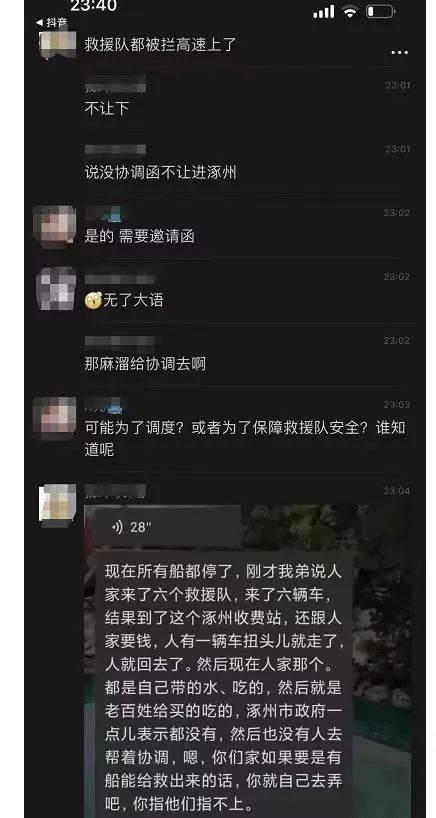The width and height of the screenshot is (436, 818).
Task: Tap the voice message sound wave icon
Action: click(117, 527)
